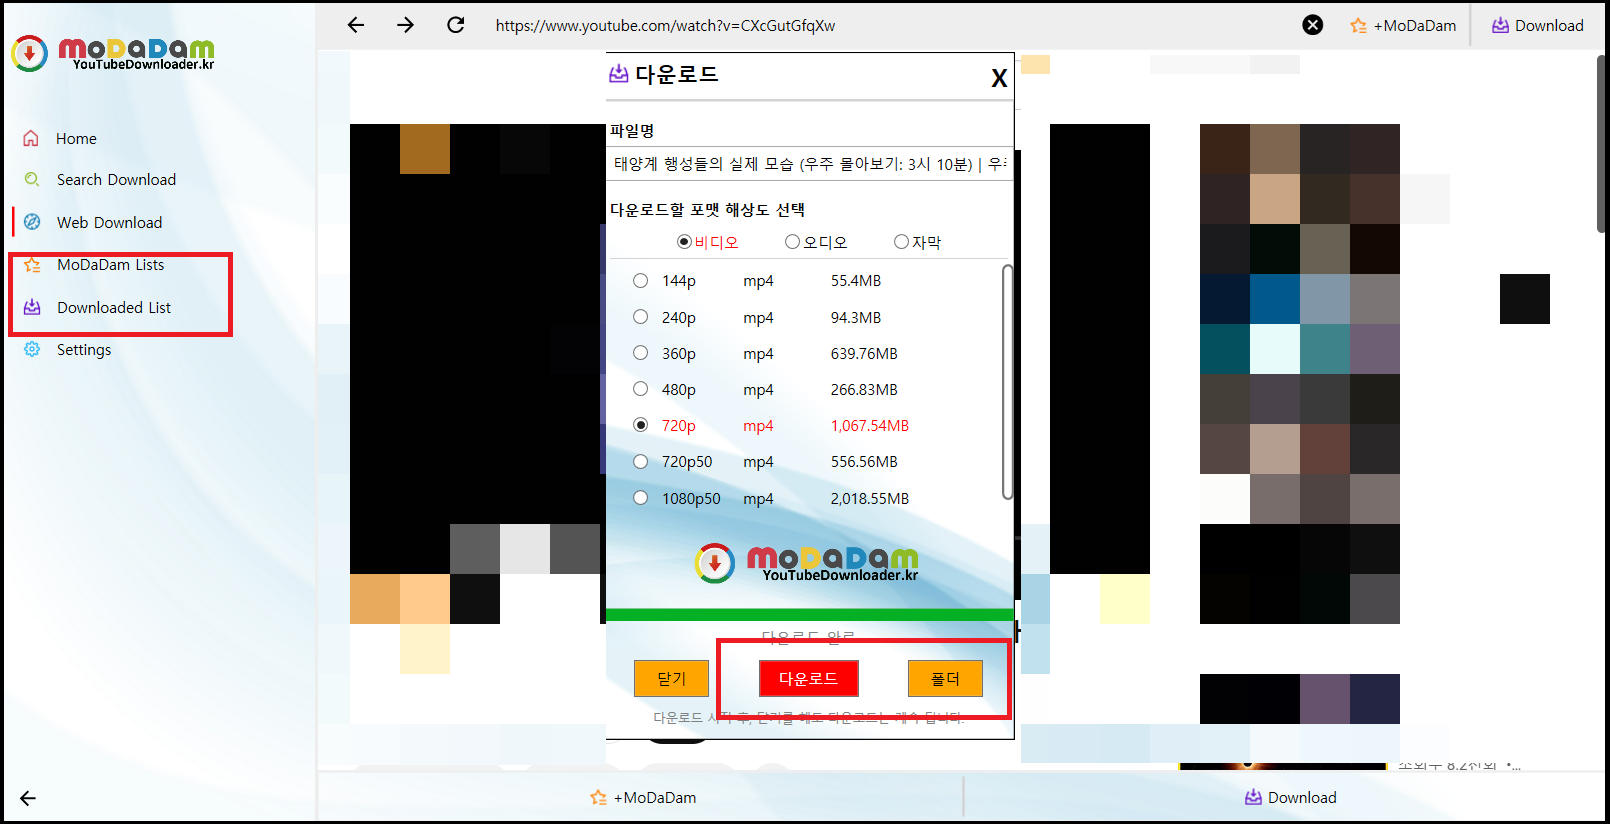Click the star icon in bottom +MoDaDam bar

pyautogui.click(x=598, y=797)
